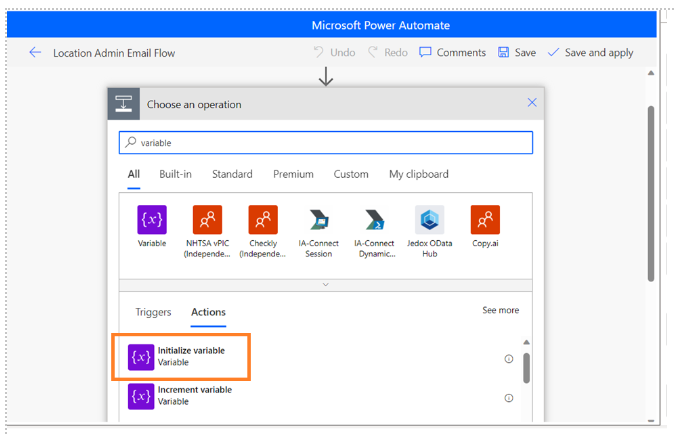Click the Redo button
Image resolution: width=676 pixels, height=435 pixels.
click(x=388, y=53)
